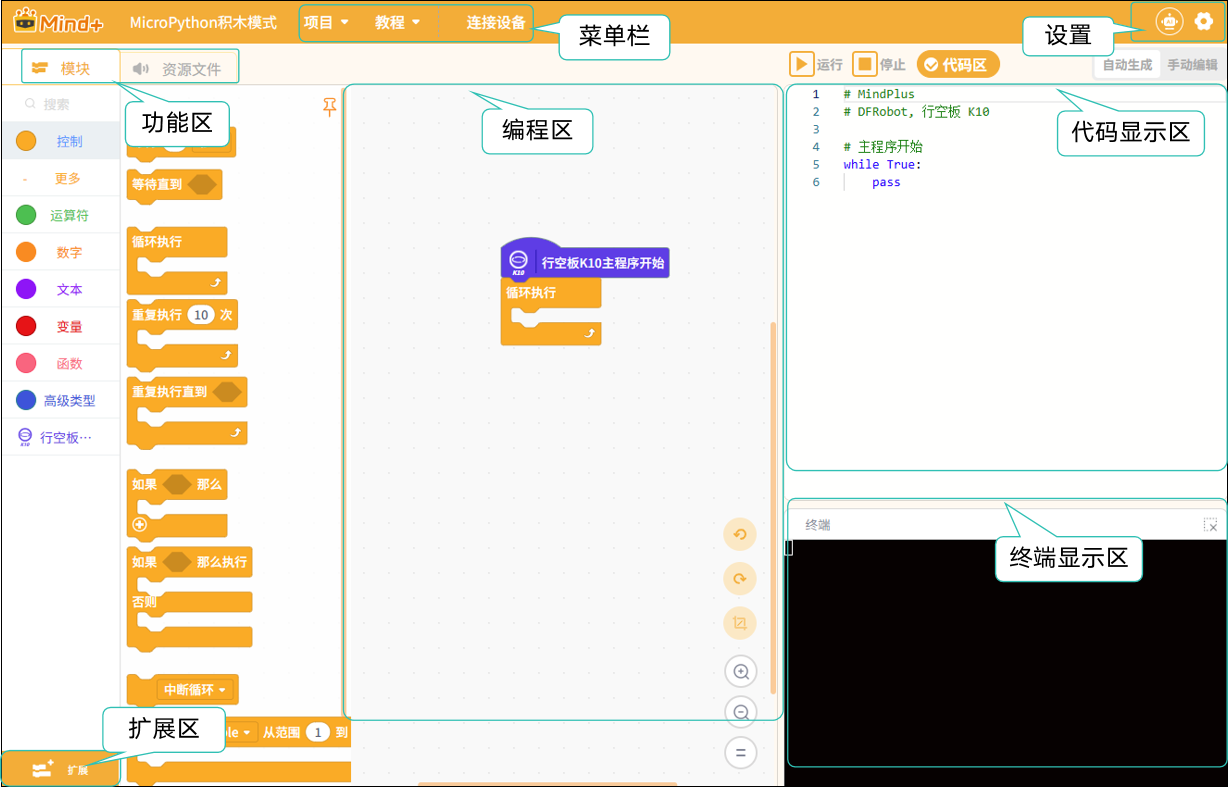Zoom in on the programming workspace

(741, 671)
